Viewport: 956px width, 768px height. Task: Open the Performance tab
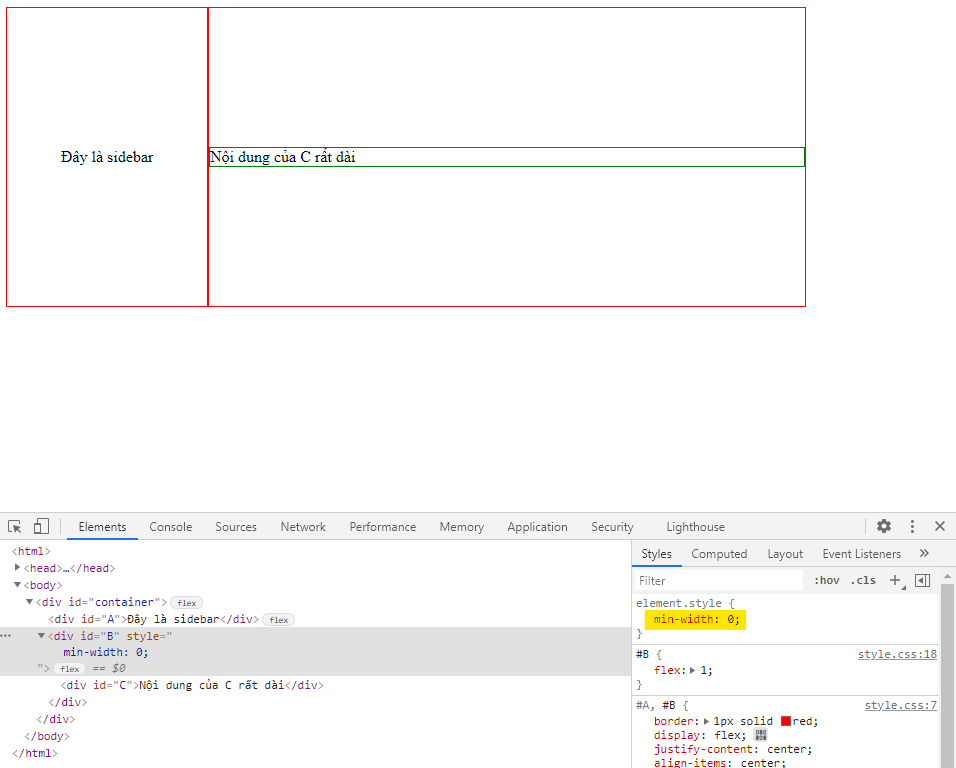pyautogui.click(x=383, y=527)
